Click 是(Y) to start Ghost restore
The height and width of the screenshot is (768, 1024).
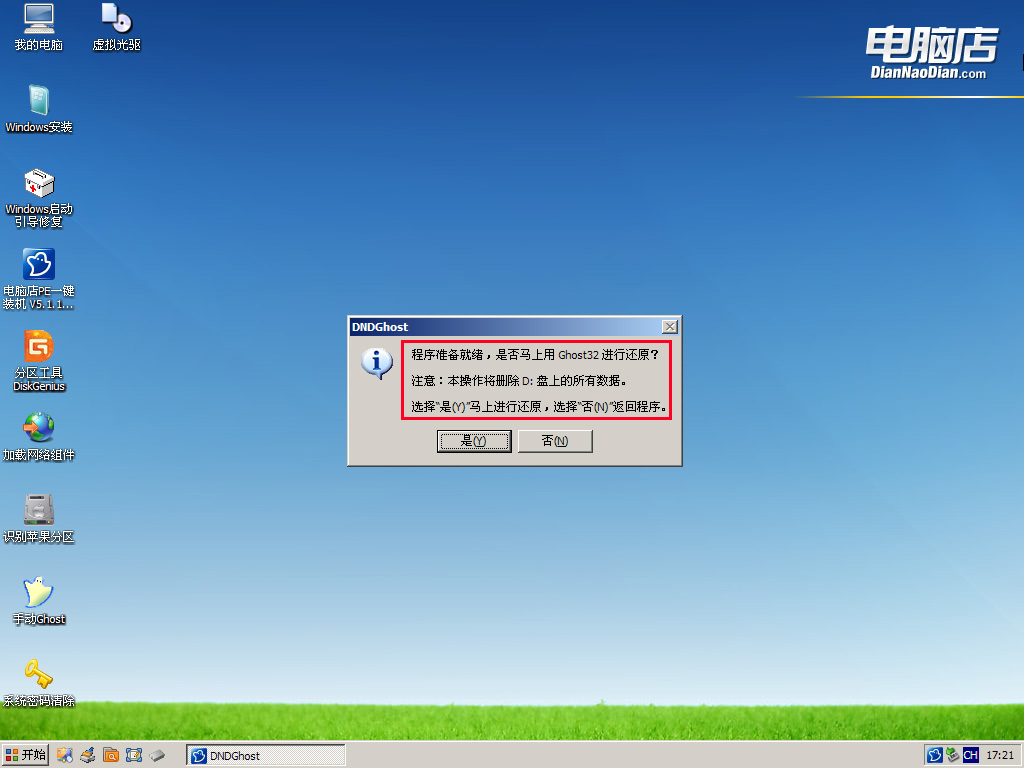474,441
